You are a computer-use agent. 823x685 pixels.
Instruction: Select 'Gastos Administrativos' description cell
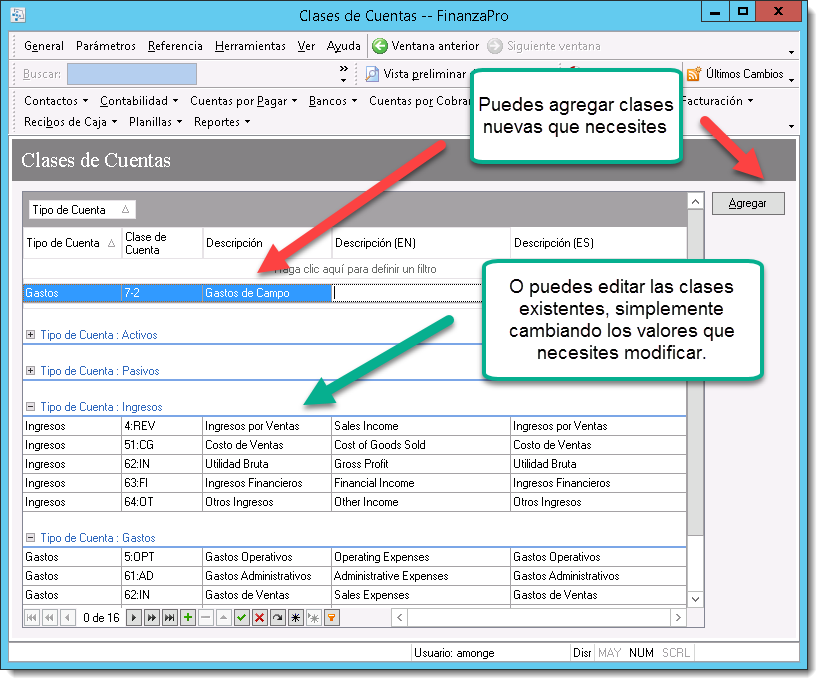point(267,576)
